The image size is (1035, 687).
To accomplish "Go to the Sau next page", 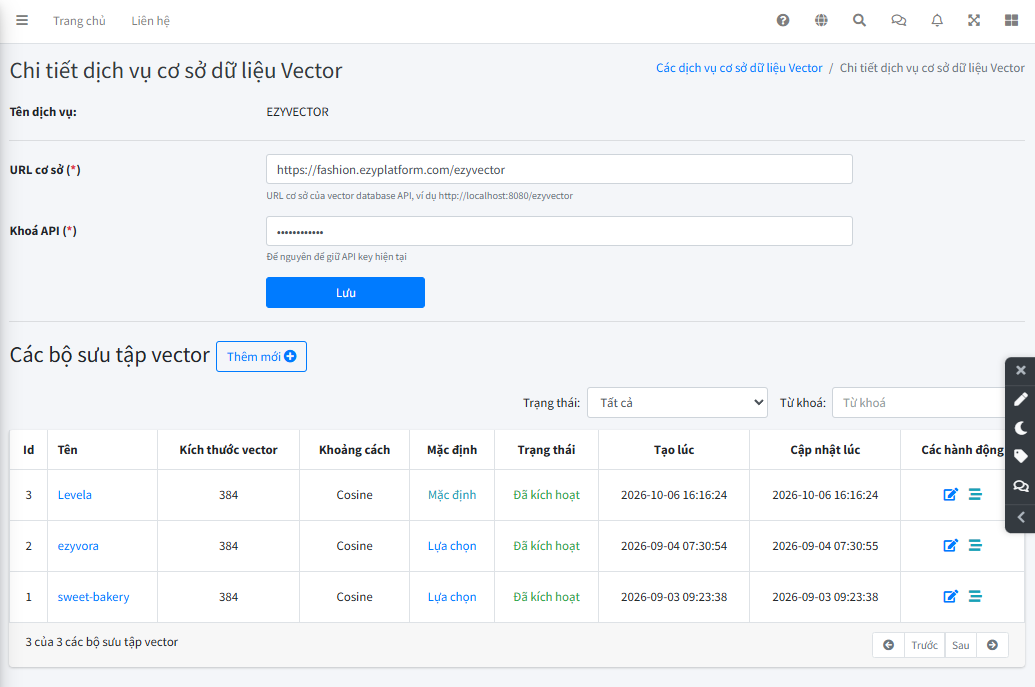I will pos(960,645).
